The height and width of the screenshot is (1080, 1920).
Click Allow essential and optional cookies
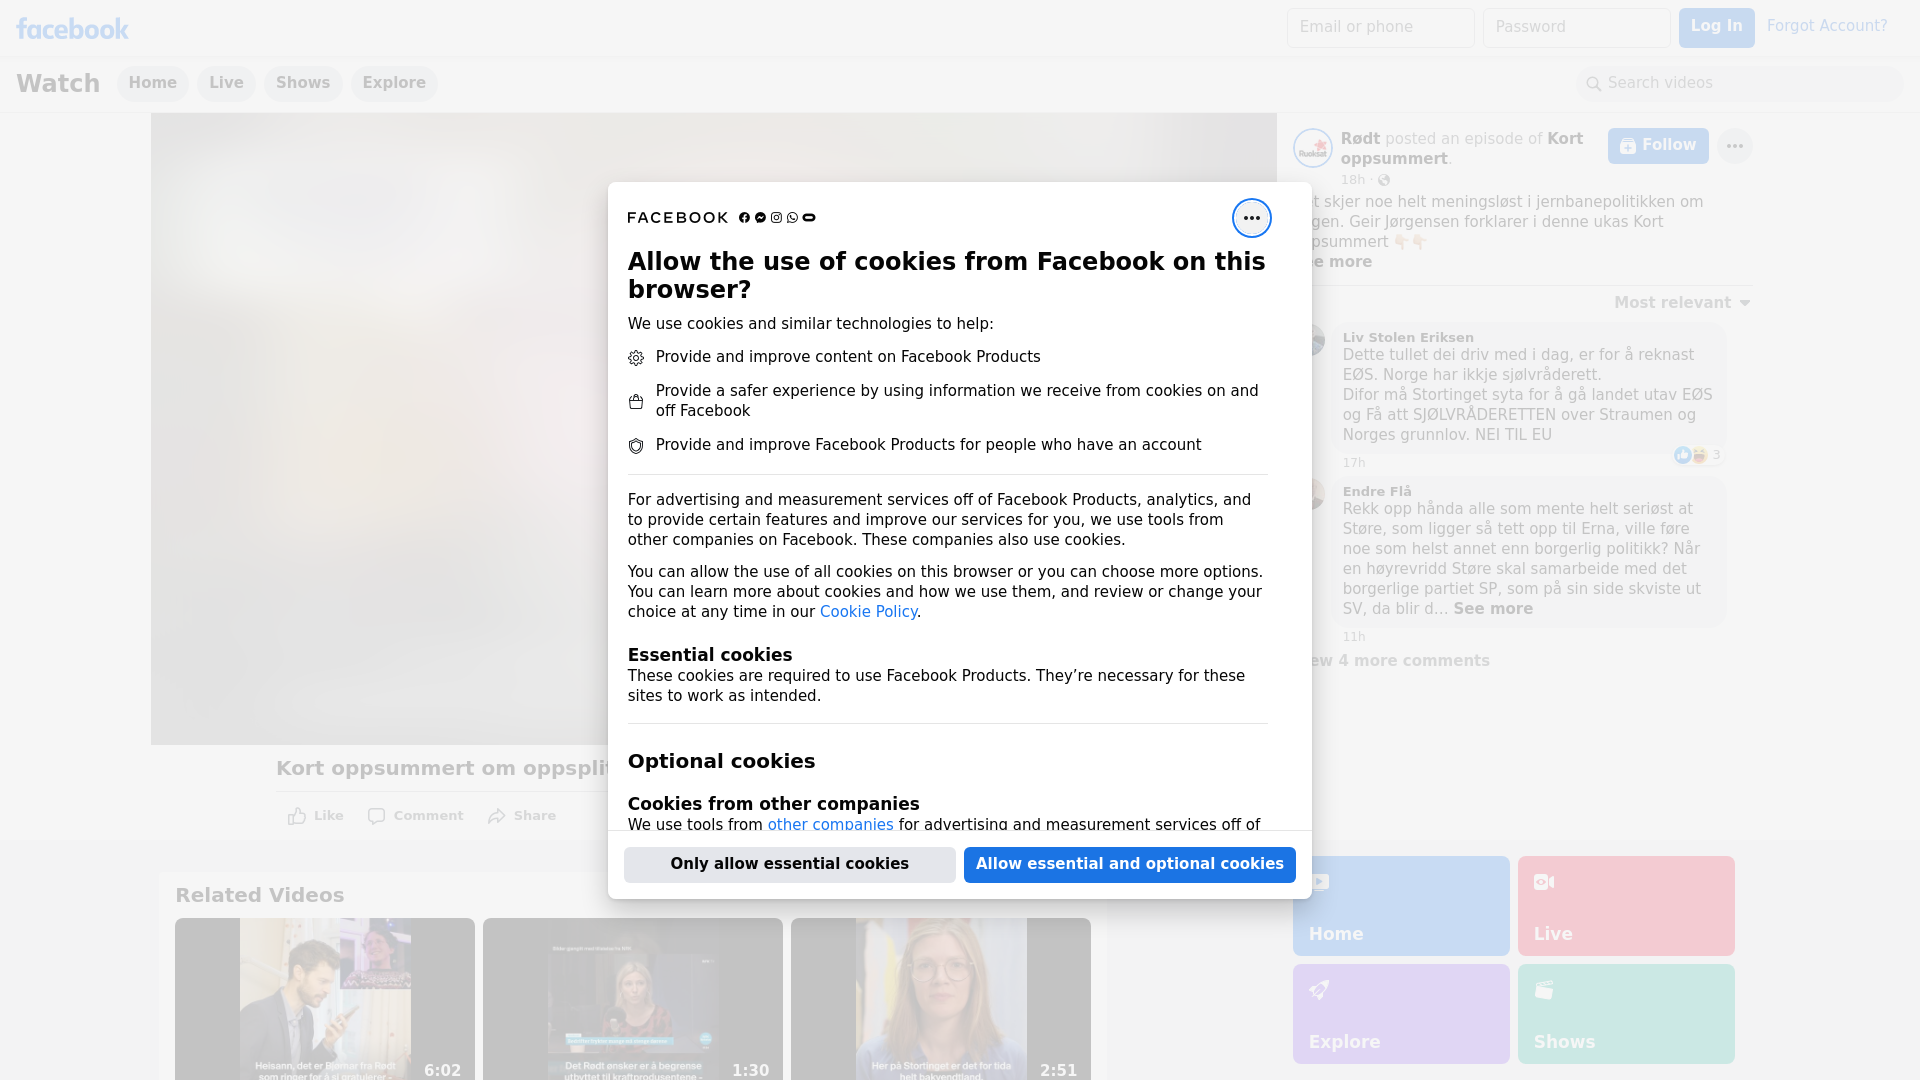pyautogui.click(x=1130, y=865)
